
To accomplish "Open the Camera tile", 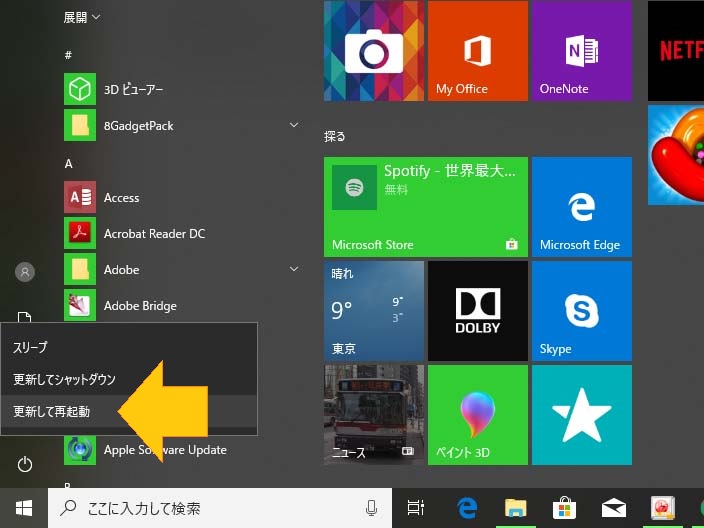I will point(374,51).
